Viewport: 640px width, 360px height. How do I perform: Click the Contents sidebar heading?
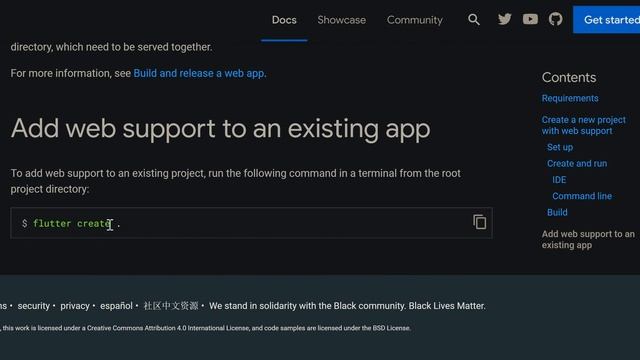click(569, 78)
